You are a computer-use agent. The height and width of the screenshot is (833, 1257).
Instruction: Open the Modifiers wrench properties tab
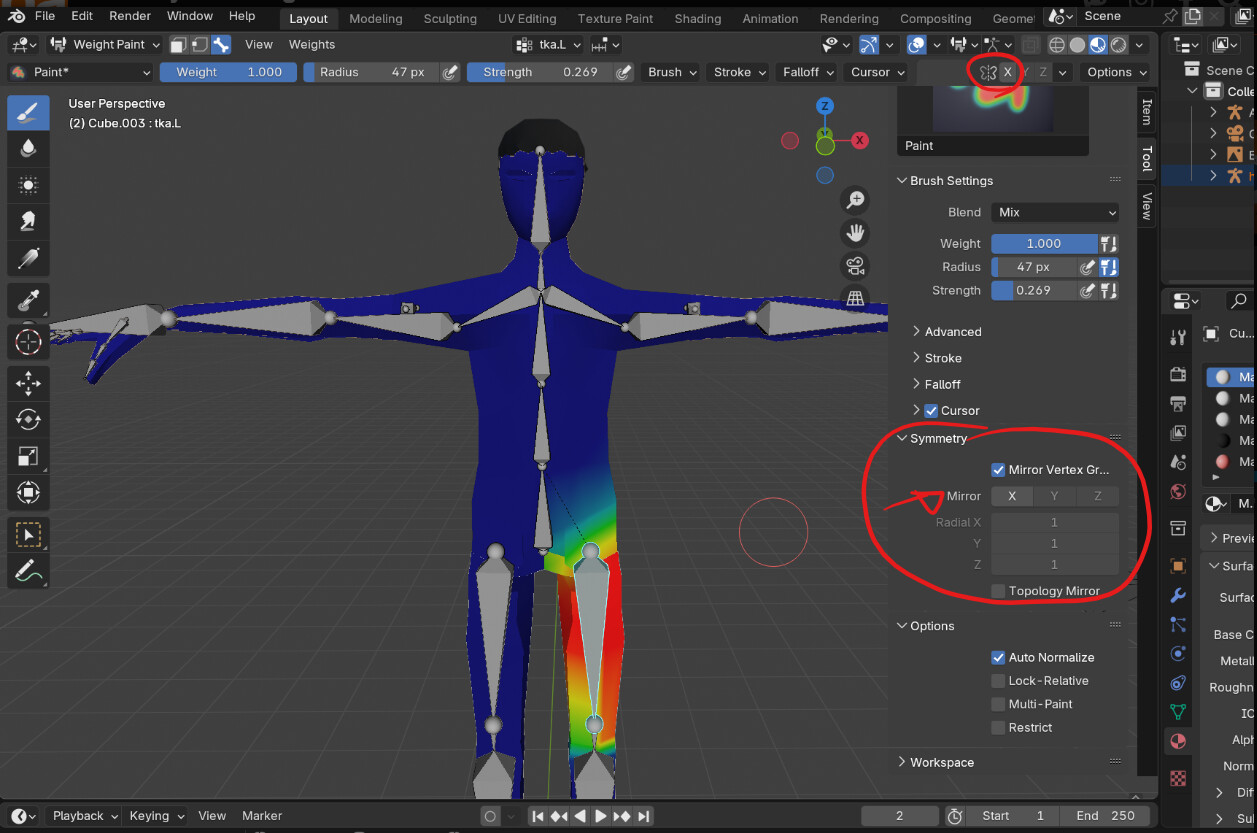tap(1178, 595)
